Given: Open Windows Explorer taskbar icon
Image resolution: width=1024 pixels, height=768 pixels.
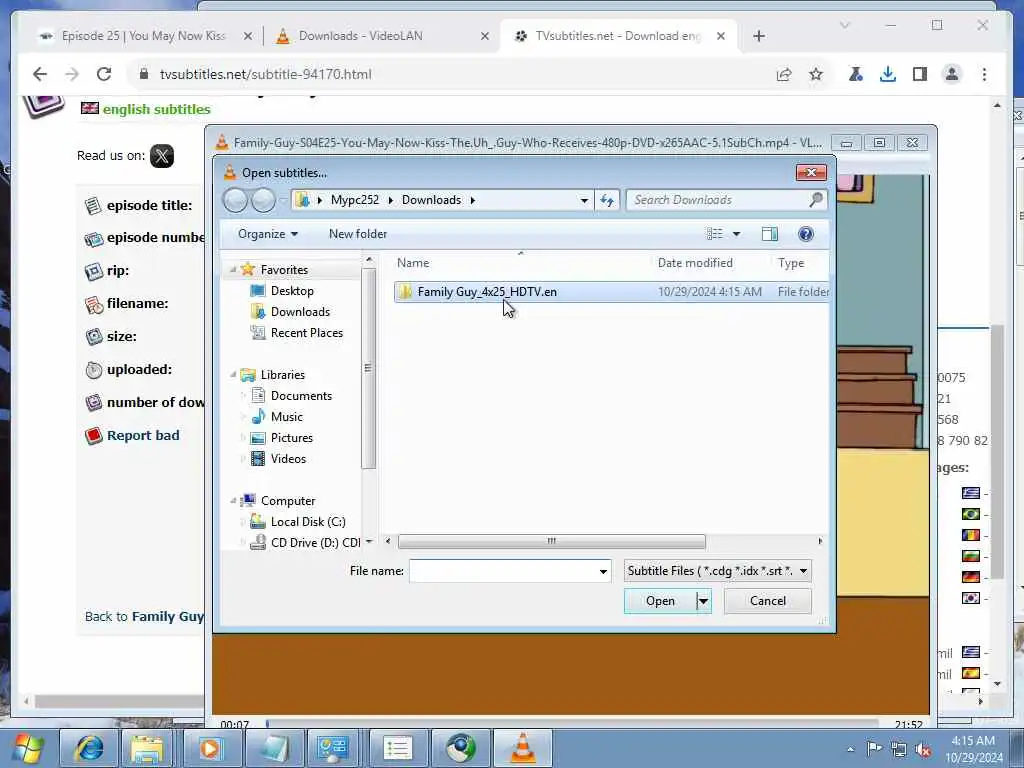Looking at the screenshot, I should click(x=147, y=748).
